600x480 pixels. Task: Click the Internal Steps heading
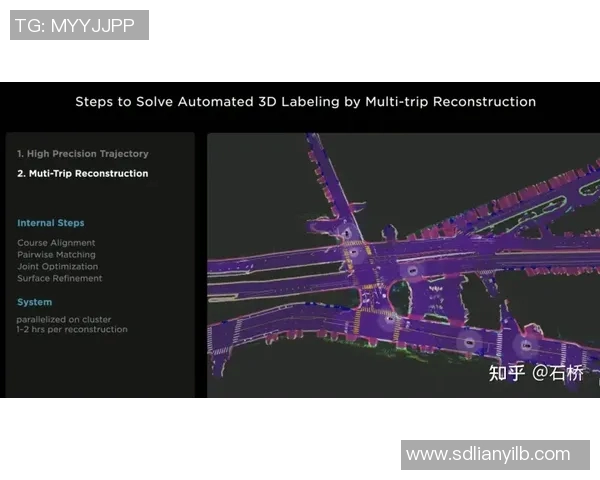[x=51, y=223]
